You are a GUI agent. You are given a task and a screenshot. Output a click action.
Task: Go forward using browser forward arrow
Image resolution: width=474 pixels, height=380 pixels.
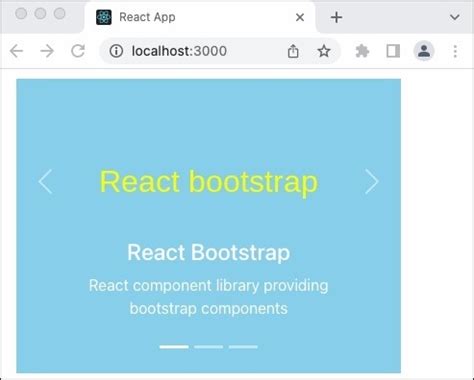pyautogui.click(x=47, y=51)
